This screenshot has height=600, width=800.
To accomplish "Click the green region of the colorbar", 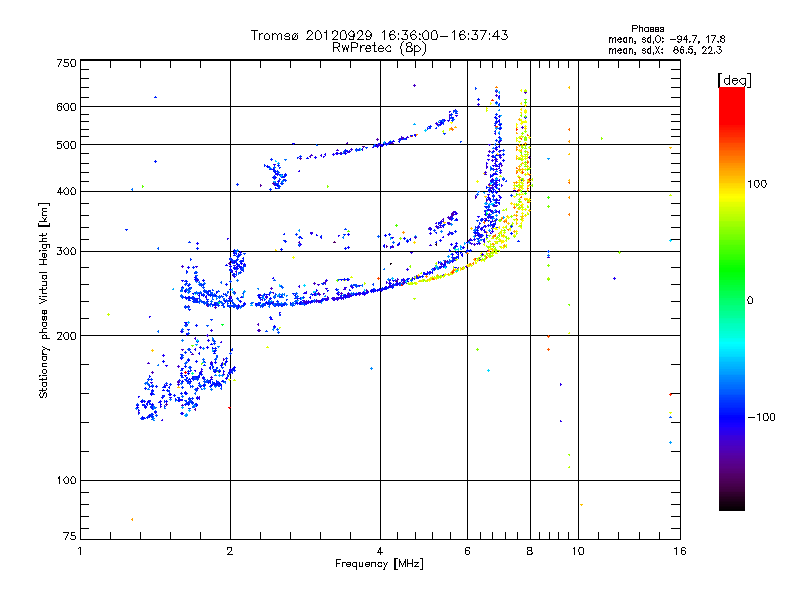I will click(x=732, y=270).
